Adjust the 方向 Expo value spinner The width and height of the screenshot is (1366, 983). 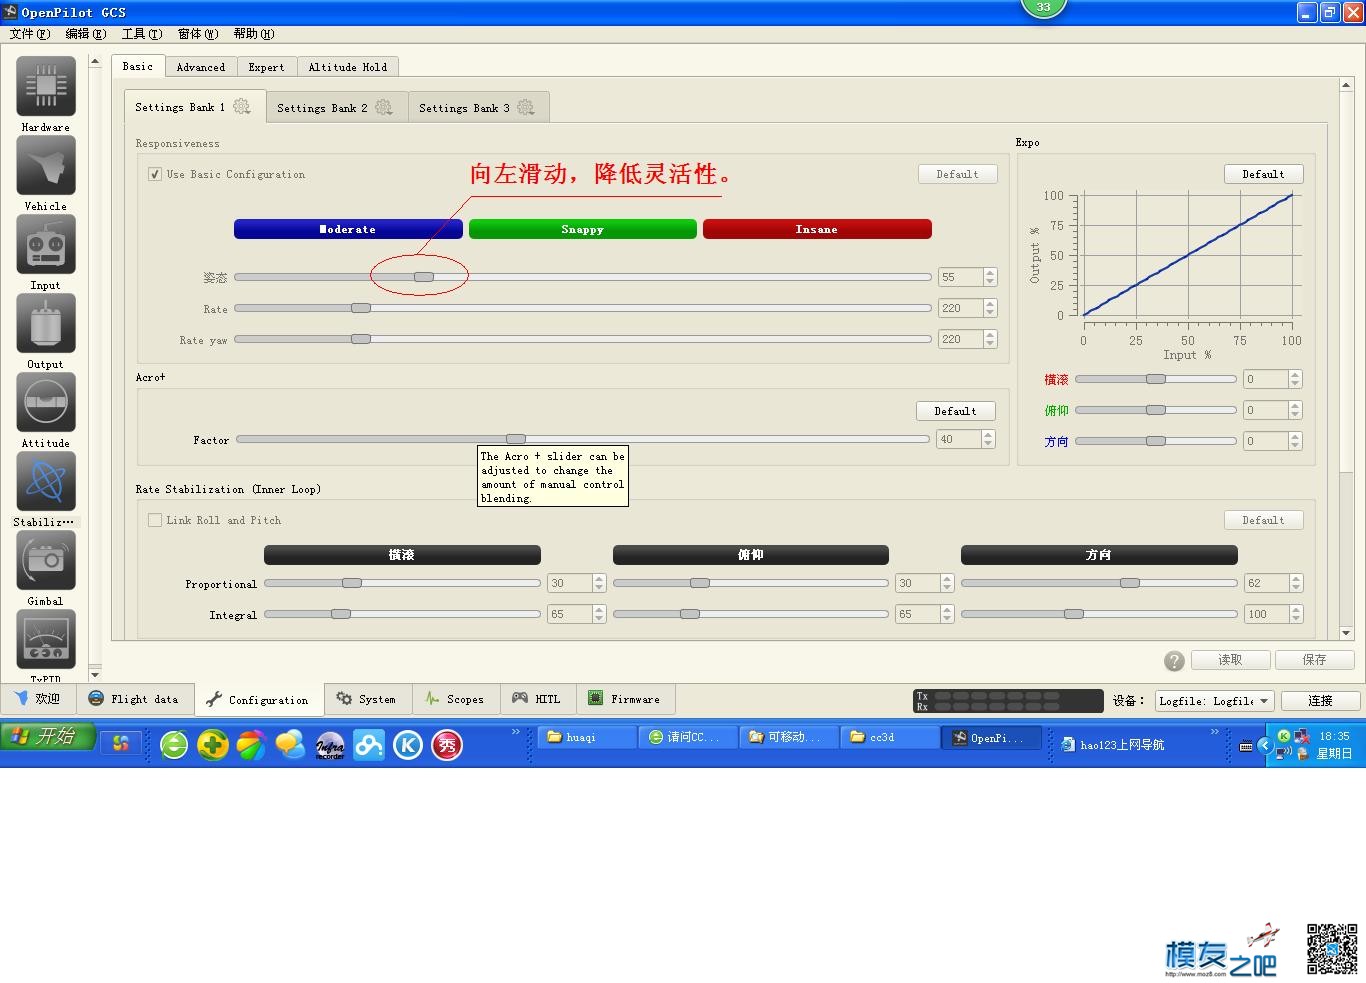(1295, 441)
